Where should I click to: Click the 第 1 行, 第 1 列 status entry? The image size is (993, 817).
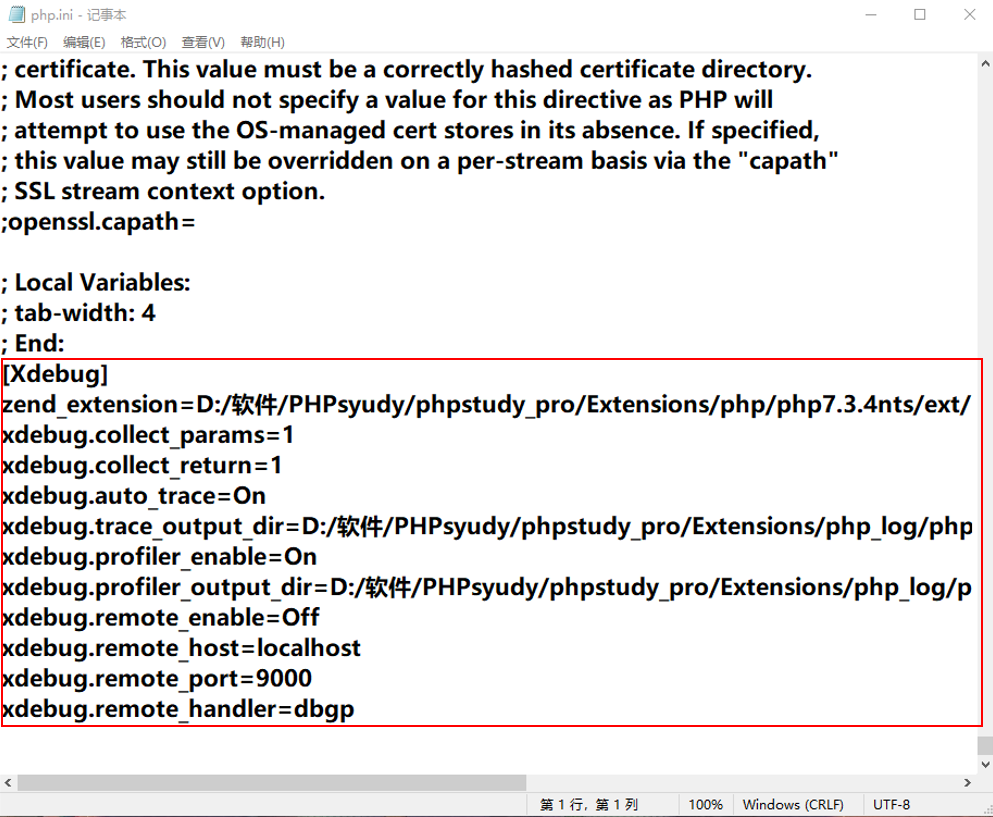coord(588,804)
